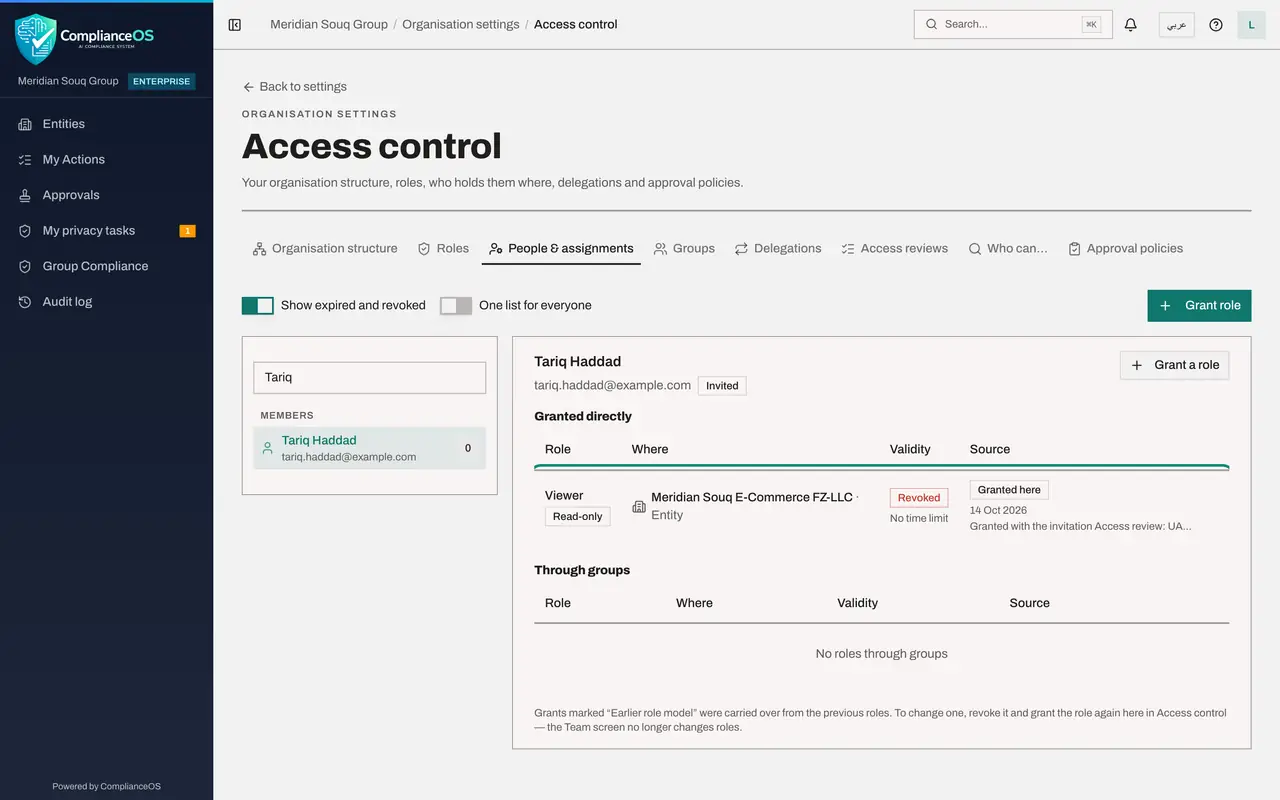This screenshot has width=1280, height=800.
Task: Click the green Grant role button
Action: tap(1199, 305)
